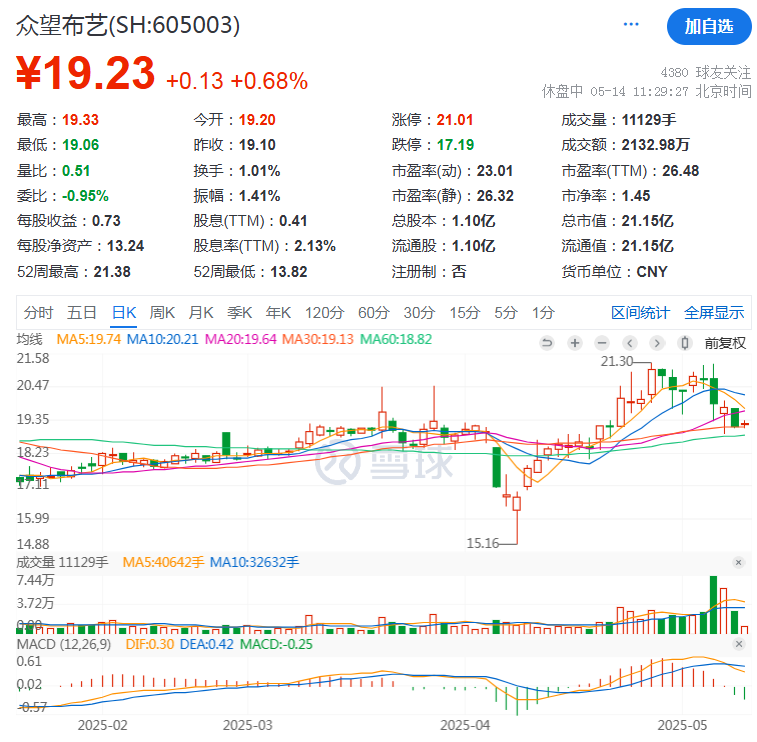Click 股息率(TTM) value 2.13%
Viewport: 757px width, 742px height.
pos(315,246)
